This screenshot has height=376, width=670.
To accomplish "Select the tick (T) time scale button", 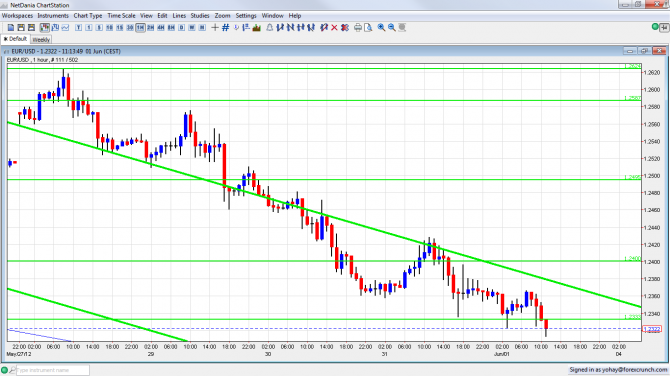I will (78, 28).
